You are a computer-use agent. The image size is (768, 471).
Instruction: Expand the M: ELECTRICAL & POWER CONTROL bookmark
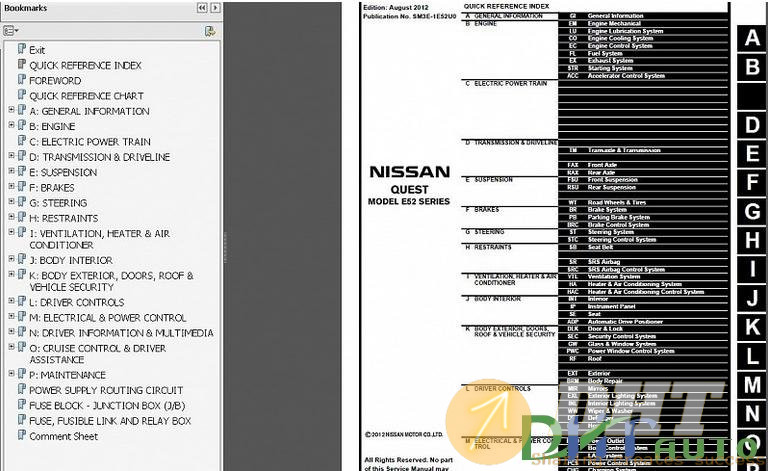11,316
